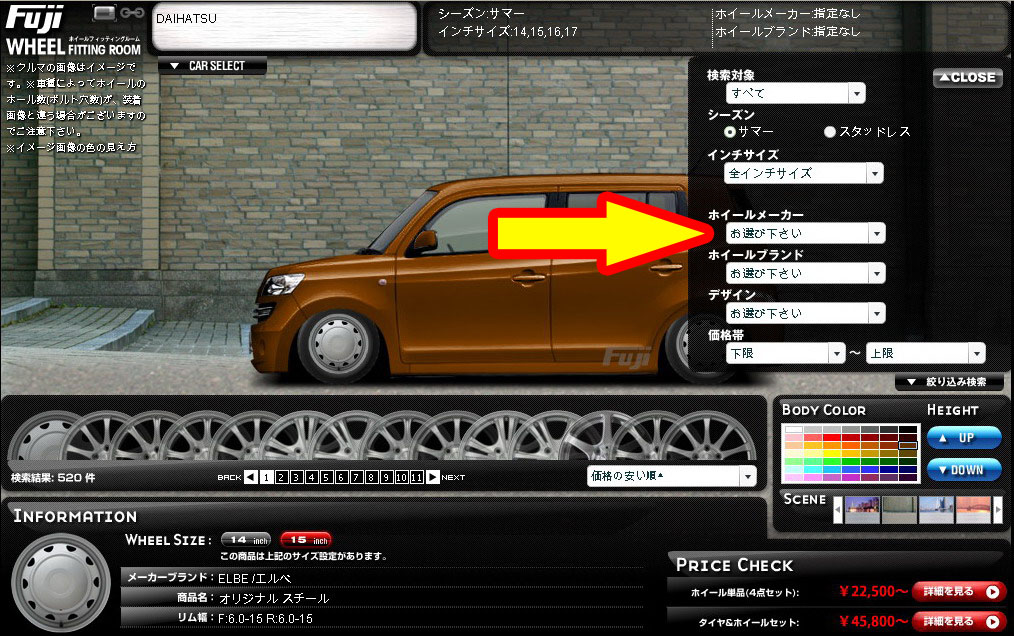This screenshot has width=1014, height=636.
Task: Click the 検索結果: 520 件 result count
Action: coord(53,478)
